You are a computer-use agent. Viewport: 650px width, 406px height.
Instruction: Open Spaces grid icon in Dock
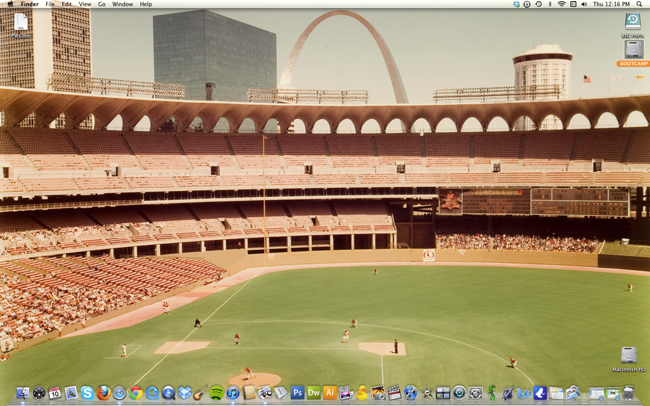click(443, 392)
